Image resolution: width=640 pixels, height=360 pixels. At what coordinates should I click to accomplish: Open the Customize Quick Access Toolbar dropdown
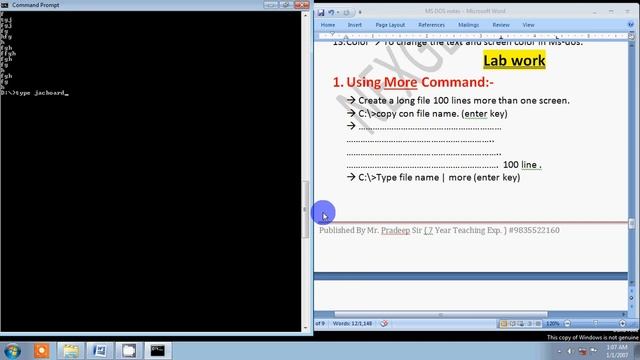pos(360,13)
